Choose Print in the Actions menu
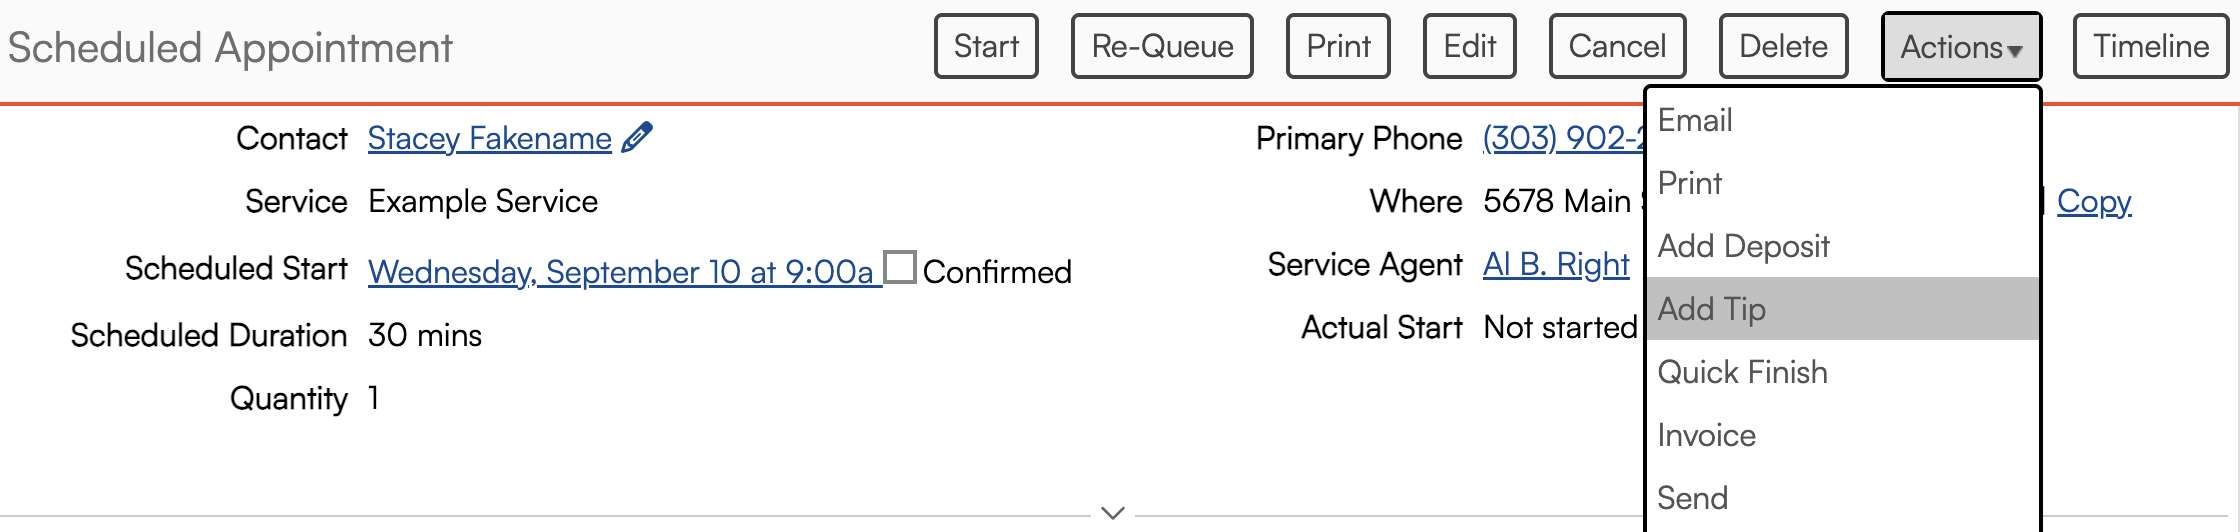This screenshot has height=532, width=2240. click(x=1690, y=183)
